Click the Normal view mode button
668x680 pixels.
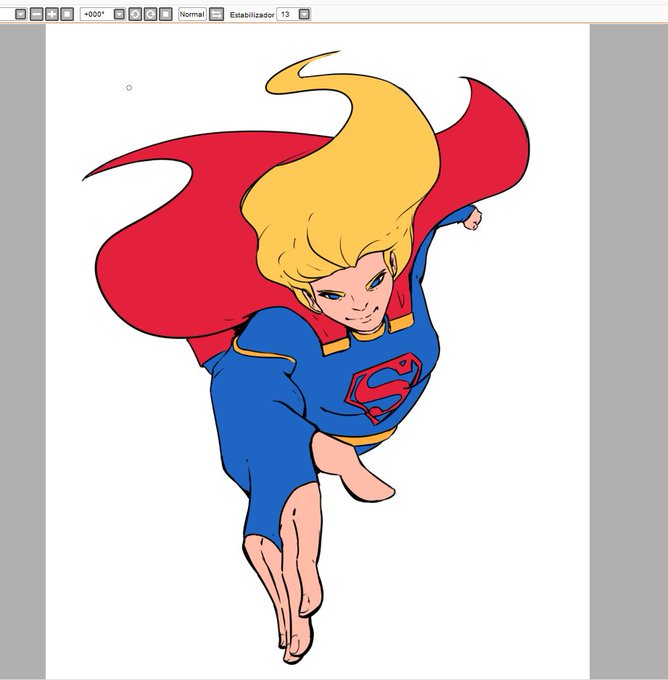pyautogui.click(x=192, y=14)
